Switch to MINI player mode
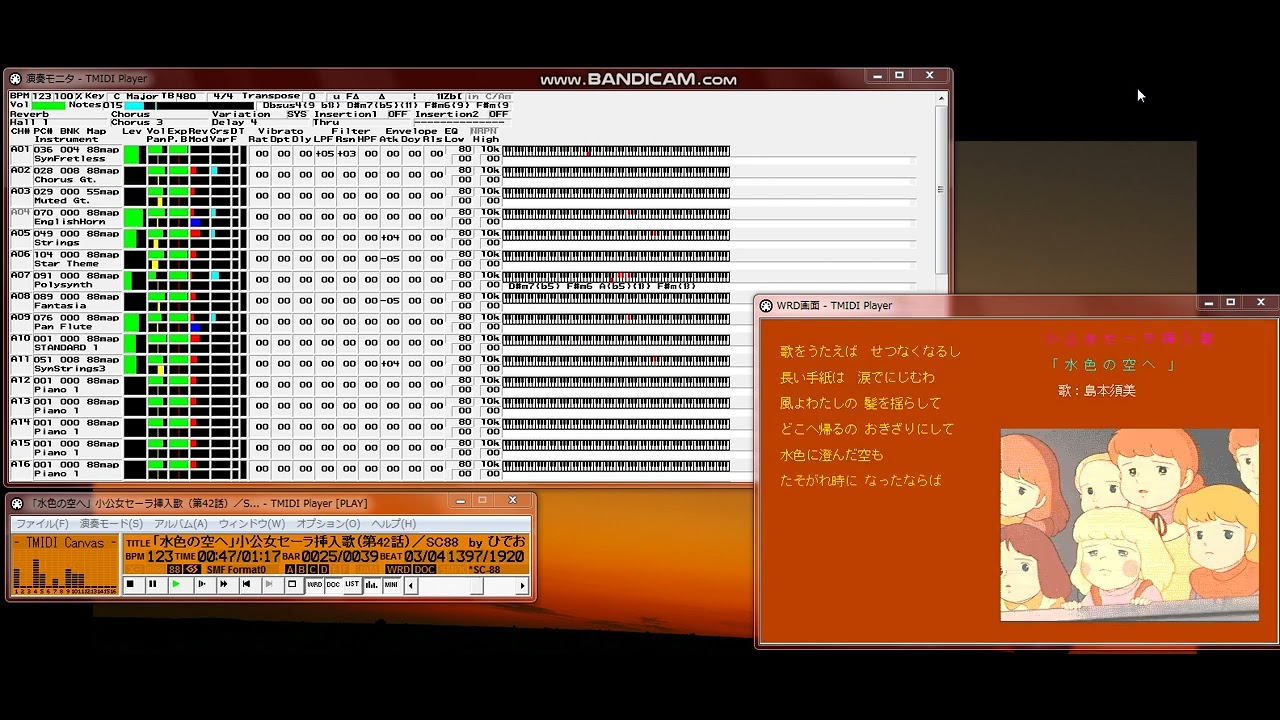This screenshot has height=720, width=1280. pyautogui.click(x=391, y=584)
